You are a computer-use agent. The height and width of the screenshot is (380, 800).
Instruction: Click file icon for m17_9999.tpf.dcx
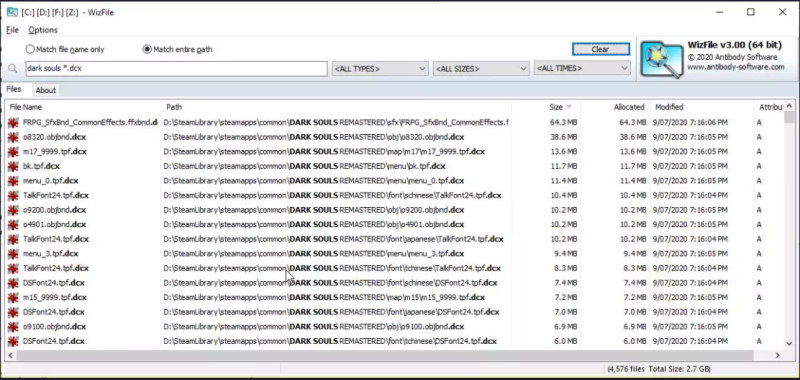pyautogui.click(x=13, y=151)
